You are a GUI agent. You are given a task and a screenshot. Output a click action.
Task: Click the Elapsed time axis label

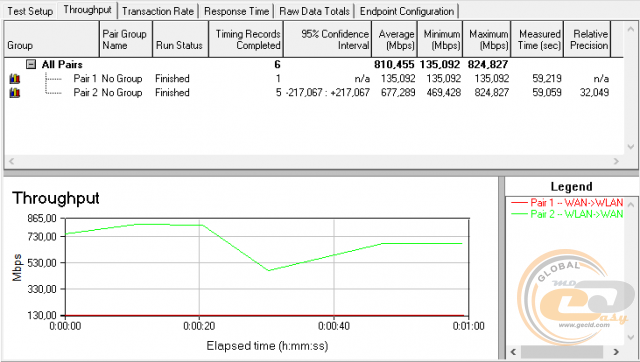click(x=267, y=346)
